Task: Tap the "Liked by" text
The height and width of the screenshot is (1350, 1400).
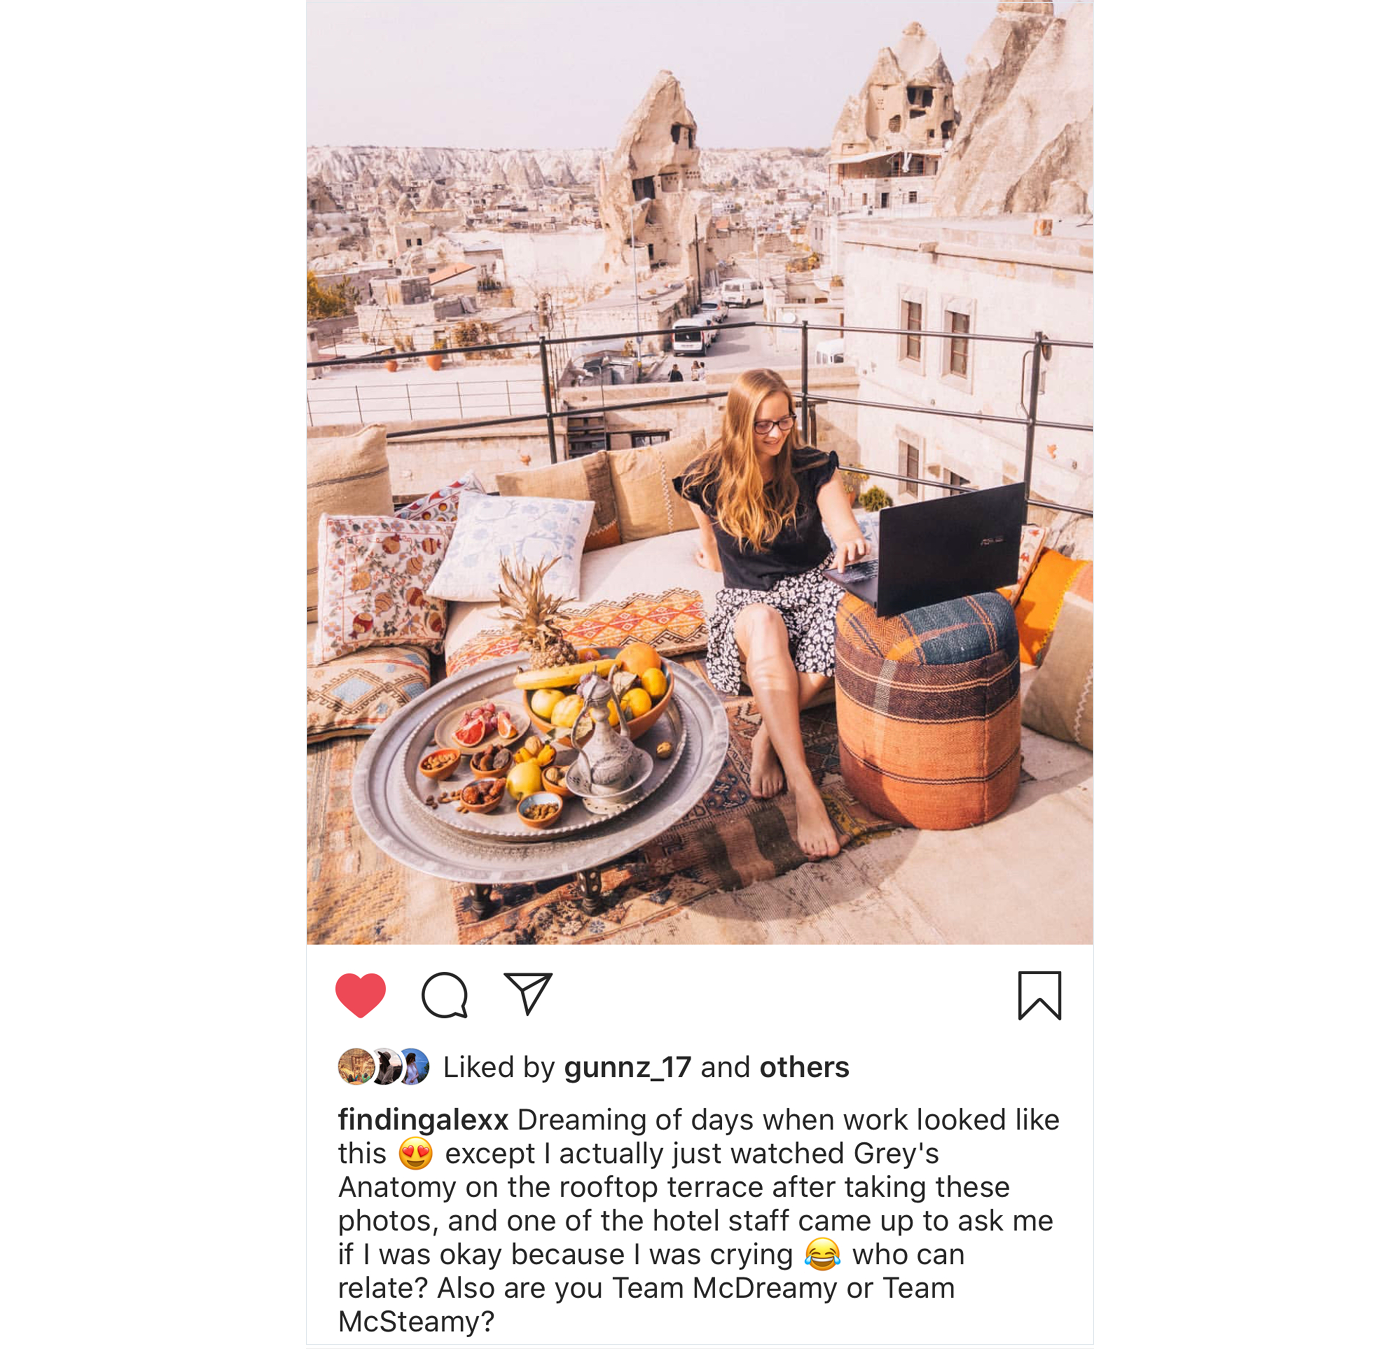Action: point(498,1067)
